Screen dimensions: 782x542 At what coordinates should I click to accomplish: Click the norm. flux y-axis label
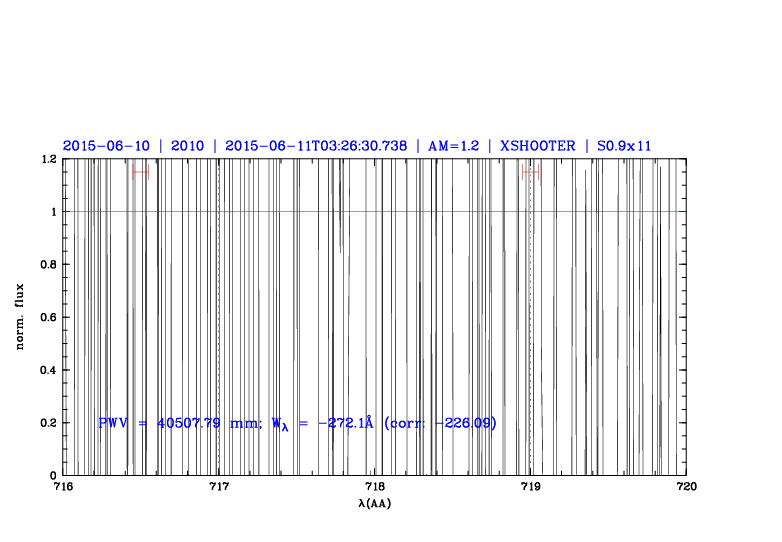(x=21, y=317)
